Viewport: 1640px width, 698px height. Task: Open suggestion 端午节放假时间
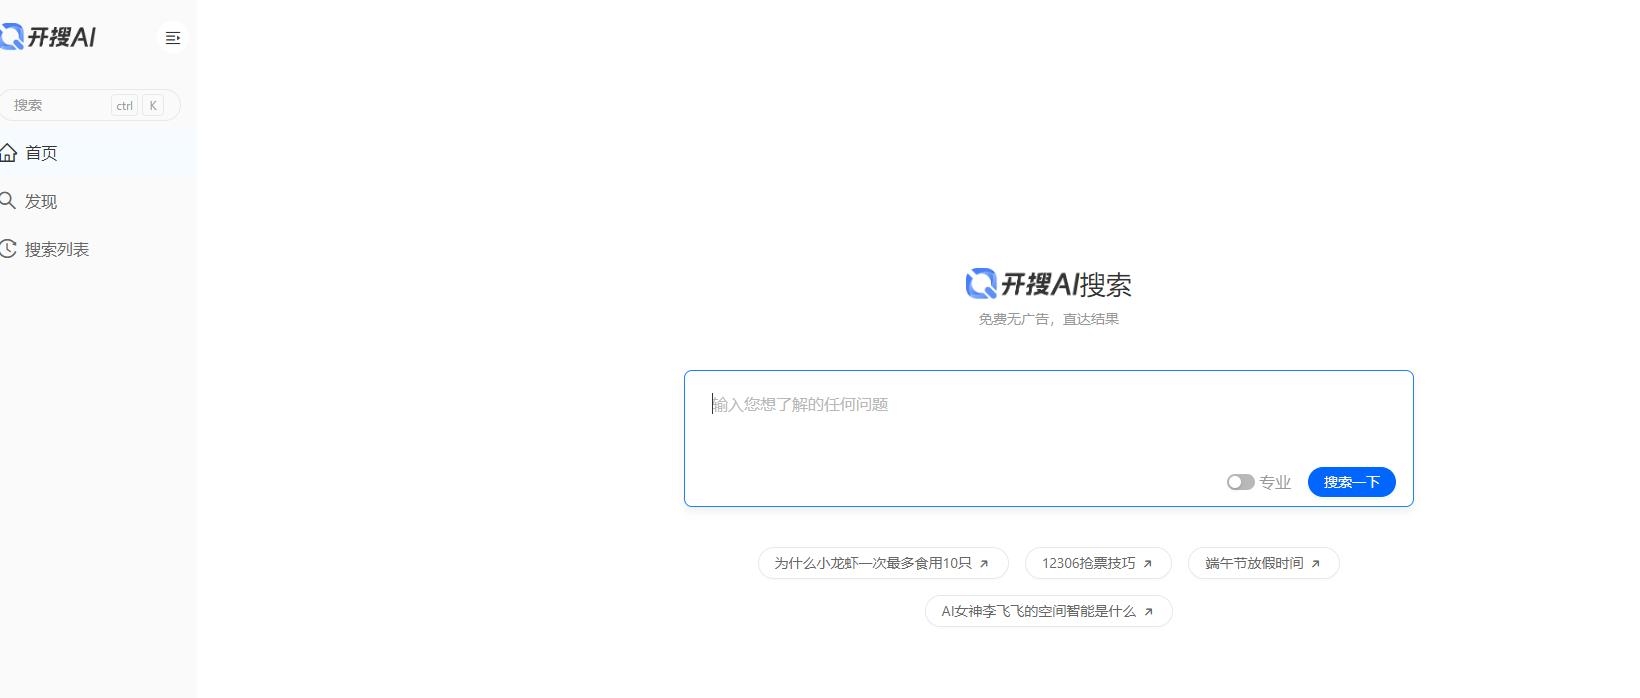coord(1263,563)
